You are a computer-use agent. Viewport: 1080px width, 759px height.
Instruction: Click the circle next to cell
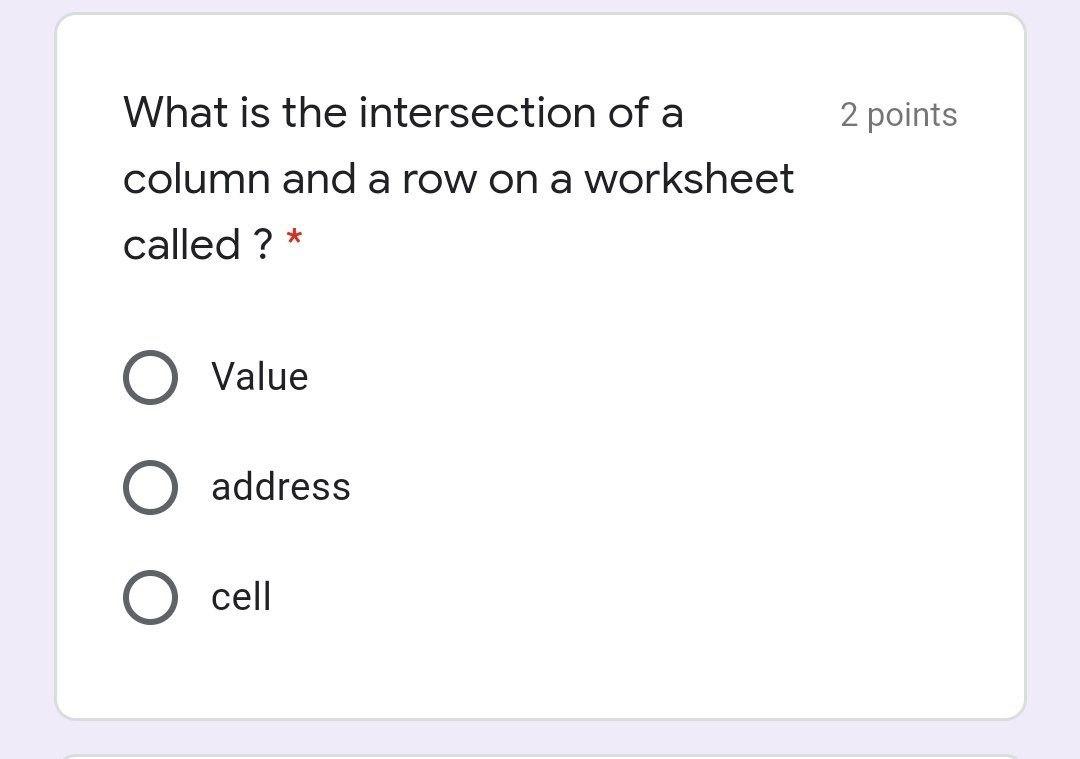click(x=150, y=596)
